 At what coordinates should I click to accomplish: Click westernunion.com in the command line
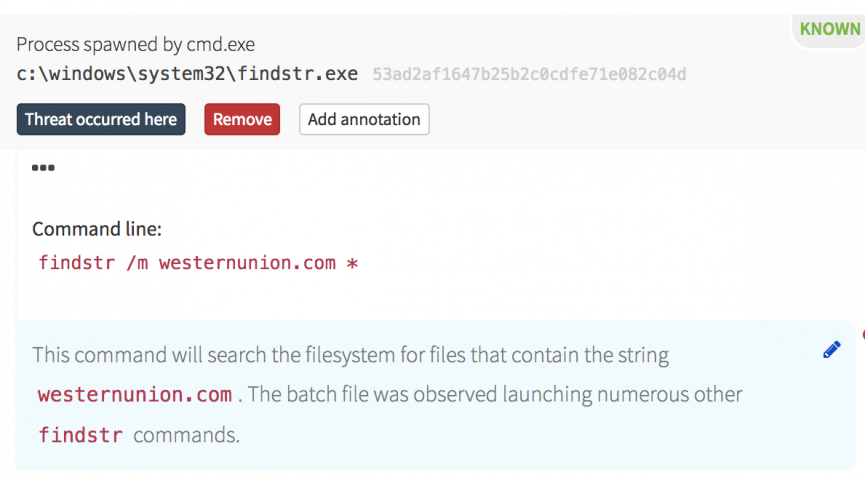pyautogui.click(x=247, y=263)
